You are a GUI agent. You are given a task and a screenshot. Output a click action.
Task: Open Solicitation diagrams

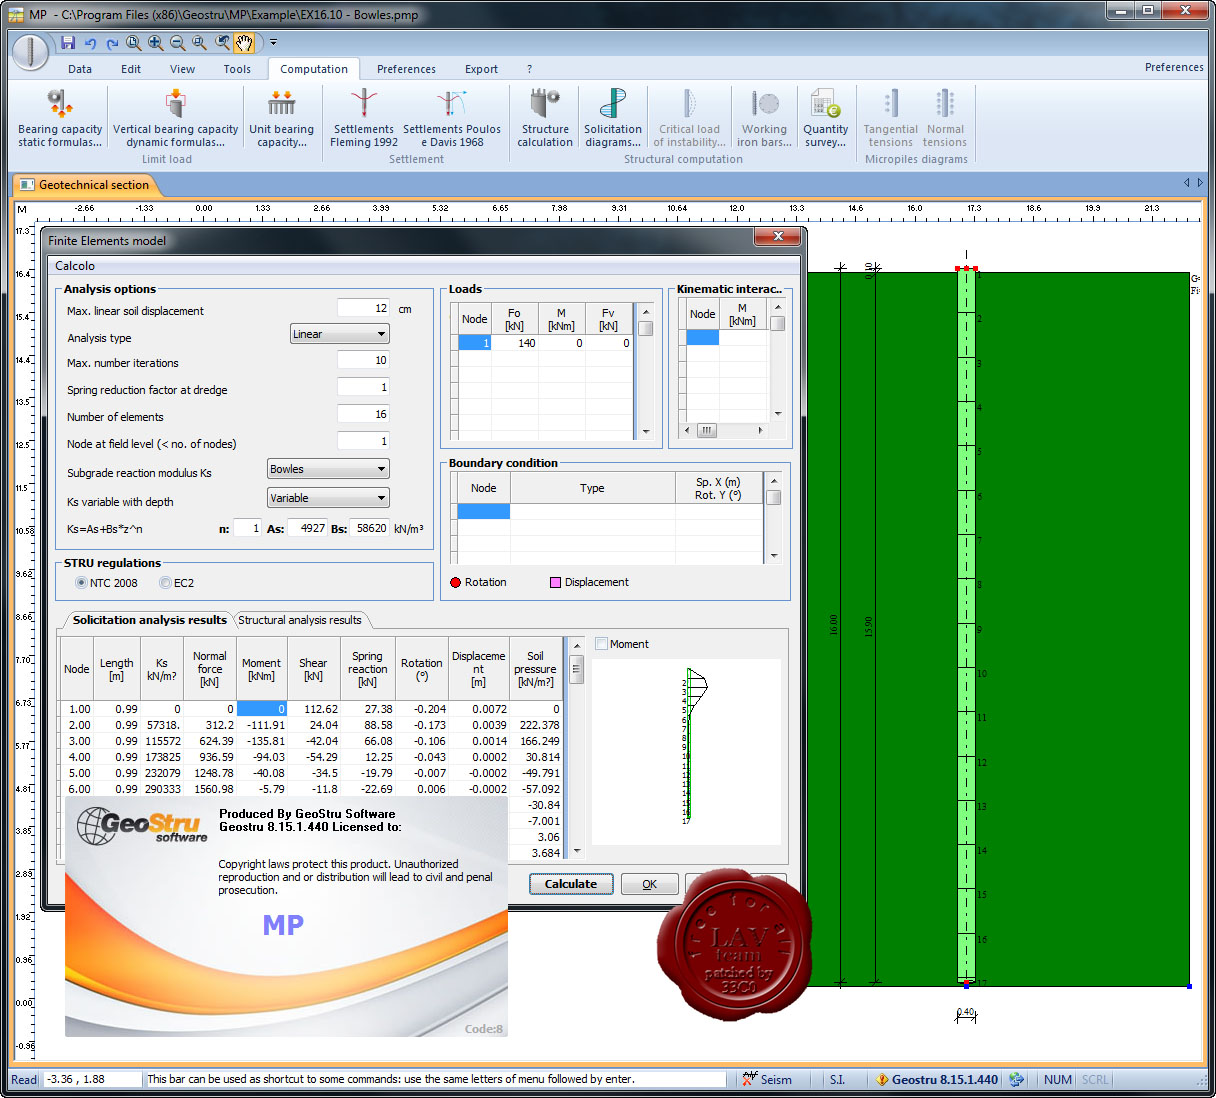(x=613, y=119)
